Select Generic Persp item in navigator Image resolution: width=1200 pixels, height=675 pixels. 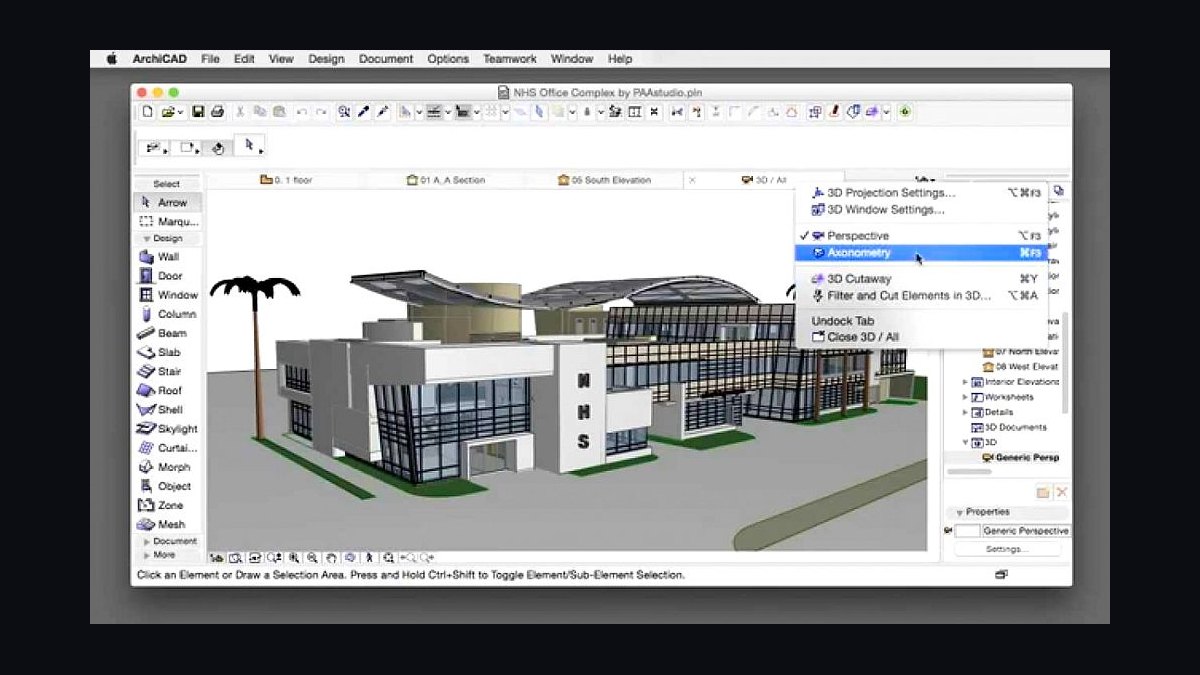pyautogui.click(x=1019, y=457)
